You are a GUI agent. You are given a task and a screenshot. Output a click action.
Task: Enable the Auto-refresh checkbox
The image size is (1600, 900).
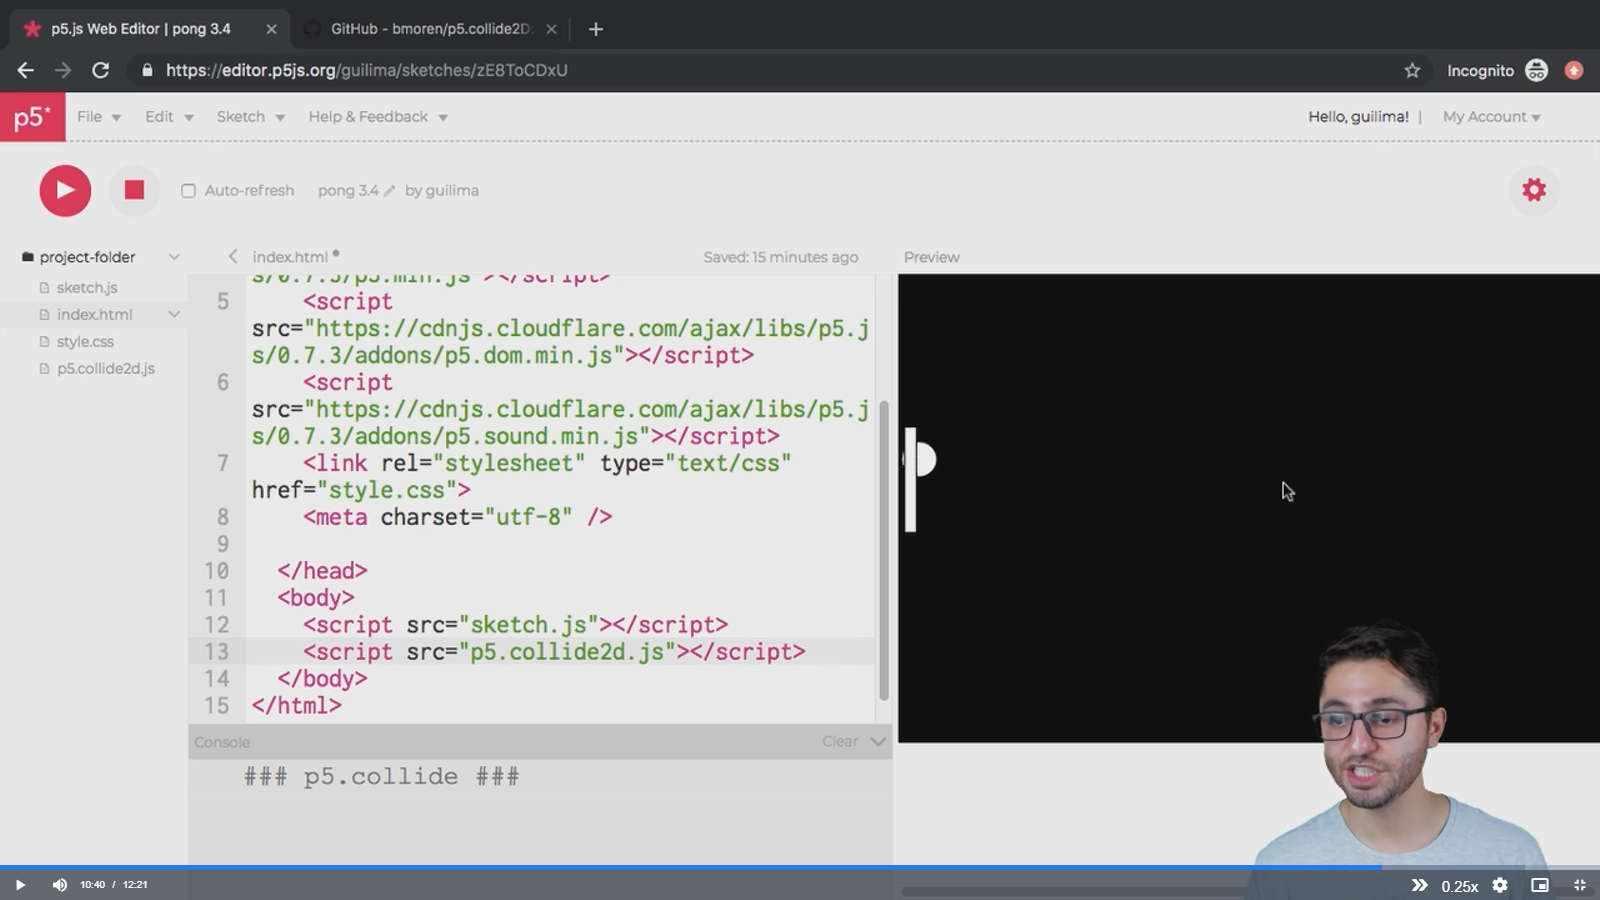coord(188,191)
